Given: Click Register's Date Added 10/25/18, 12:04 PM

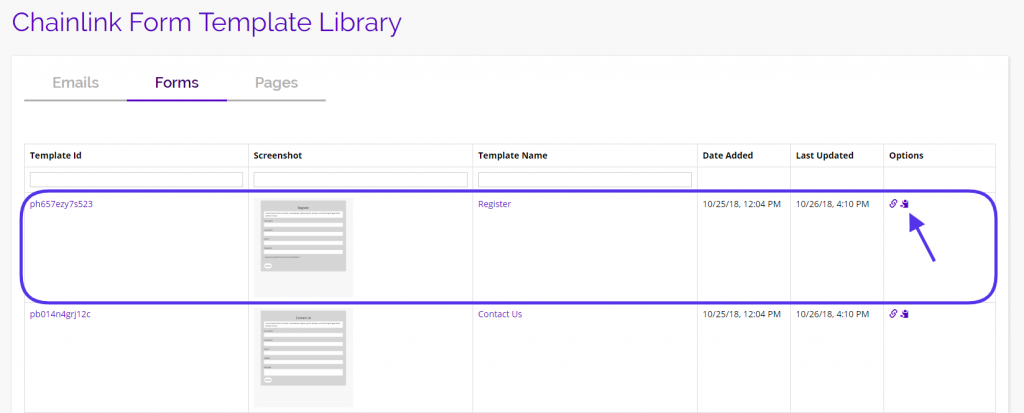Looking at the screenshot, I should tap(741, 204).
